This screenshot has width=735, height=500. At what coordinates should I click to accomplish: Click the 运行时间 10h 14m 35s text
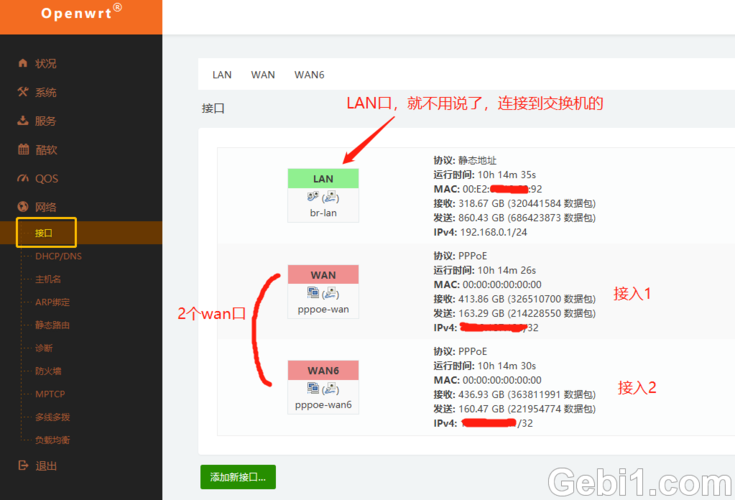[x=484, y=175]
